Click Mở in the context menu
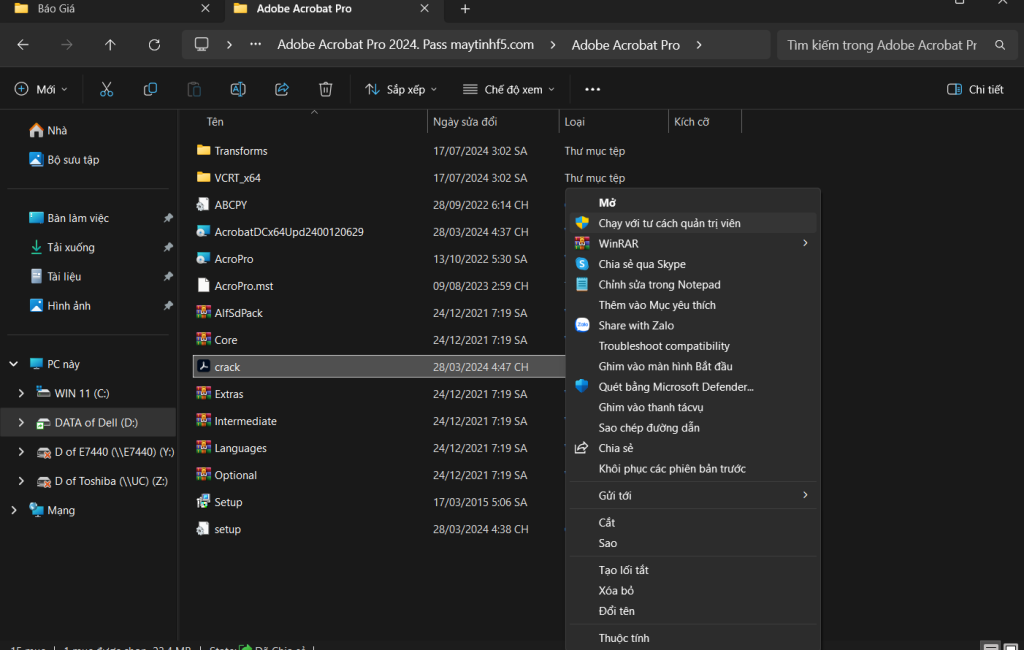 coord(693,203)
